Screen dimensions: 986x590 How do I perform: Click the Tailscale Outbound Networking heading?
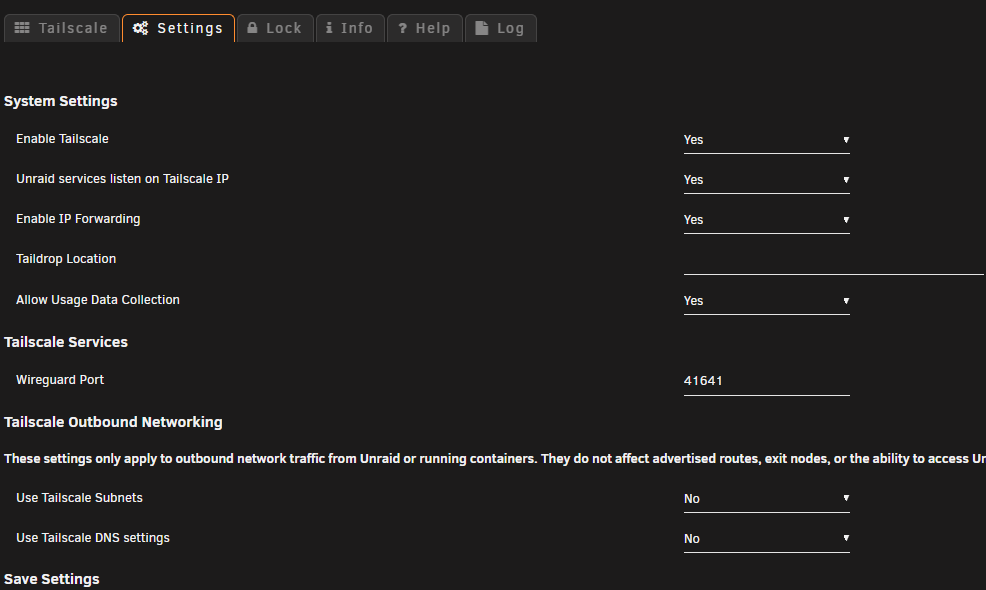(x=113, y=422)
